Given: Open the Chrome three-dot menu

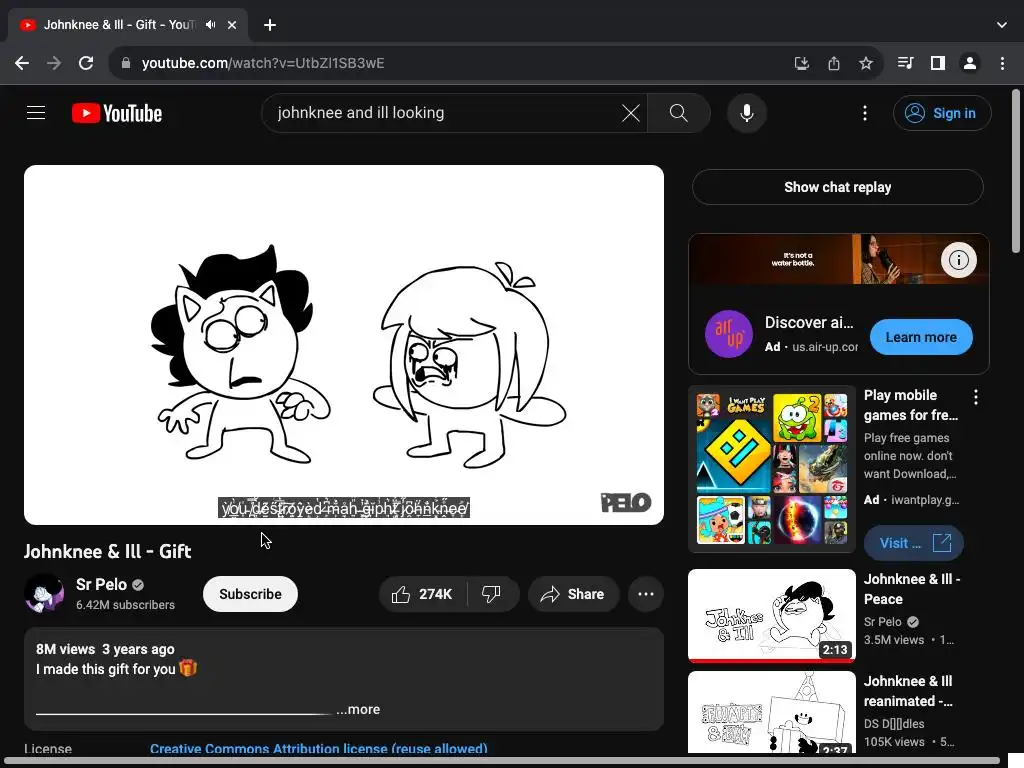Looking at the screenshot, I should click(x=1002, y=63).
